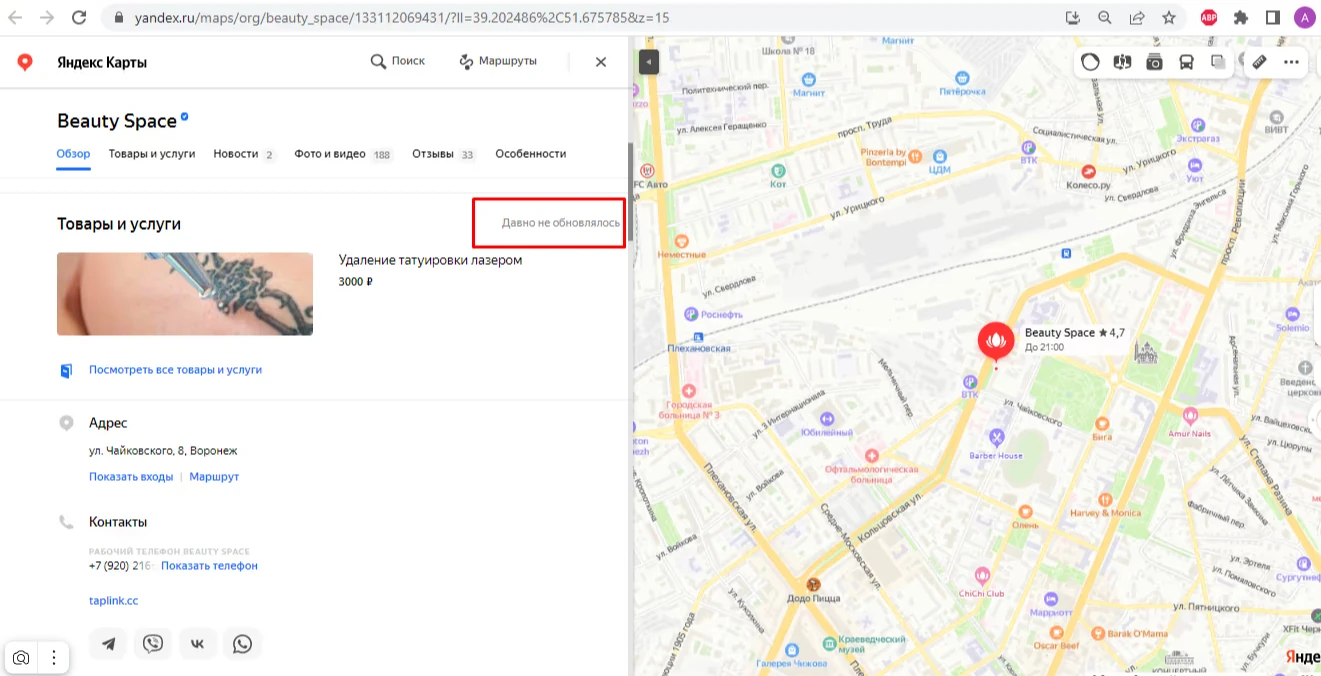Viewport: 1321px width, 676px height.
Task: Click the Barber House map marker
Action: pyautogui.click(x=996, y=437)
